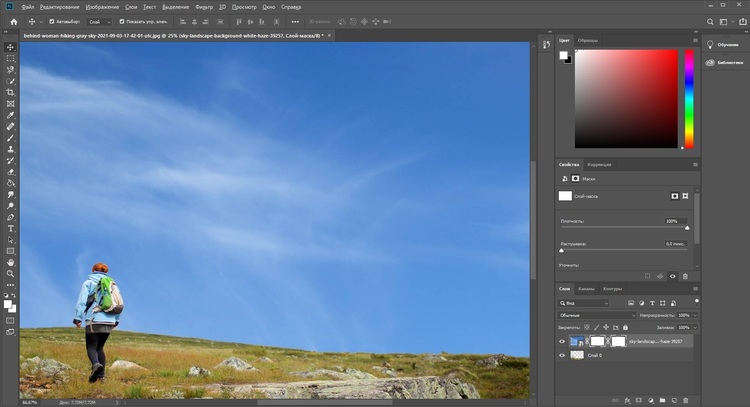Open the layer filter Вид dropdown
Viewport: 750px width, 407px height.
click(x=584, y=302)
